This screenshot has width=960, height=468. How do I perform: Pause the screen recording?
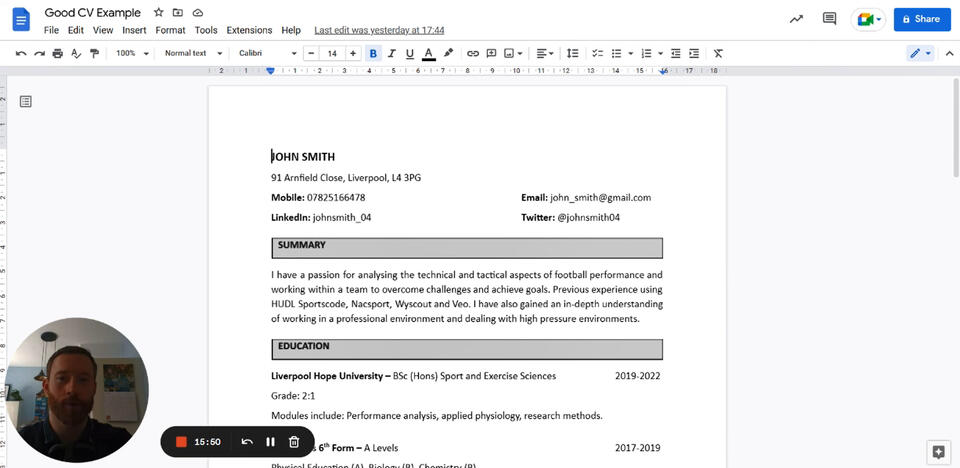270,442
